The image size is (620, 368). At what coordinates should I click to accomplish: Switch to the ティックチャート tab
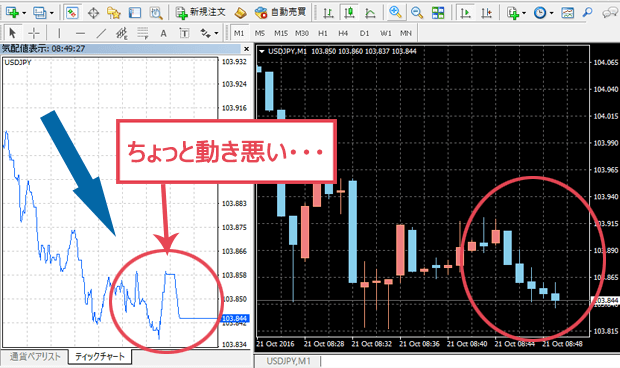100,357
